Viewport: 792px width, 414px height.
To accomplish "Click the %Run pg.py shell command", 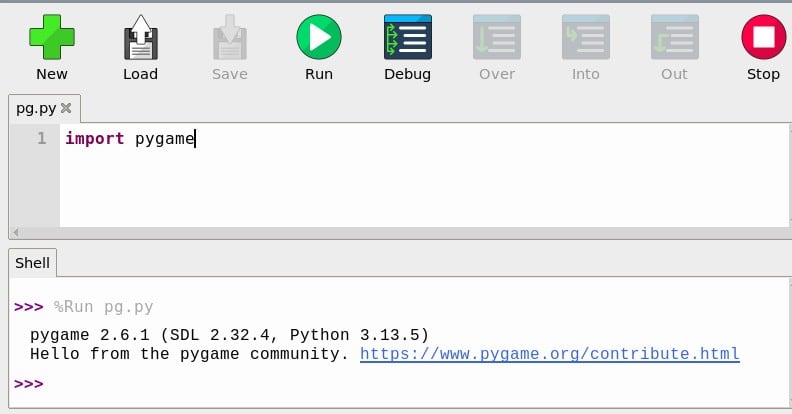I will click(x=104, y=307).
